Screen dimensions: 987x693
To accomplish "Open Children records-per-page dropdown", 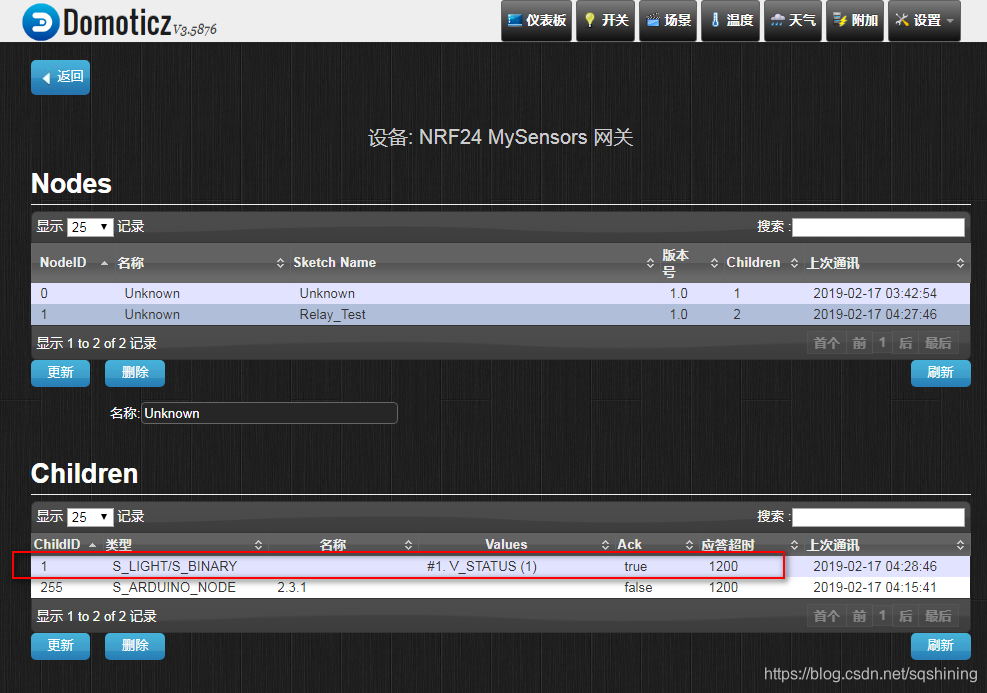I will tap(90, 517).
